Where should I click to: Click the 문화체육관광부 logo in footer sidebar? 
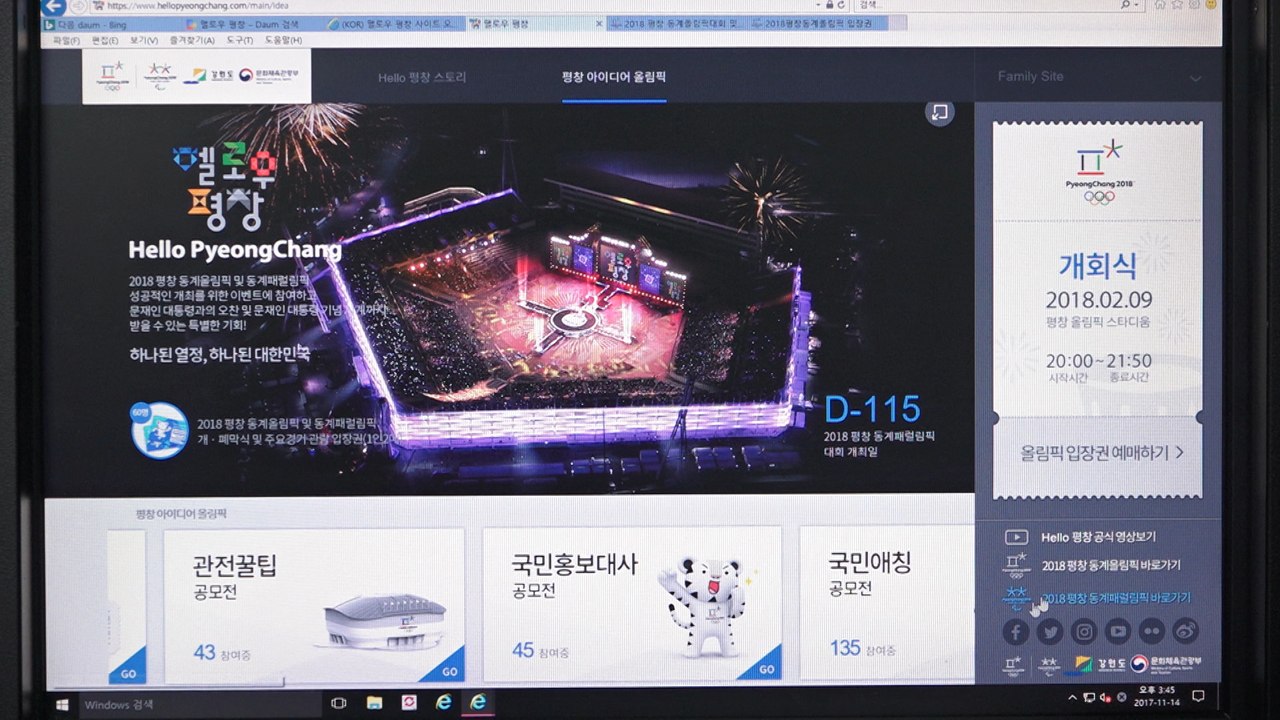pyautogui.click(x=1166, y=663)
